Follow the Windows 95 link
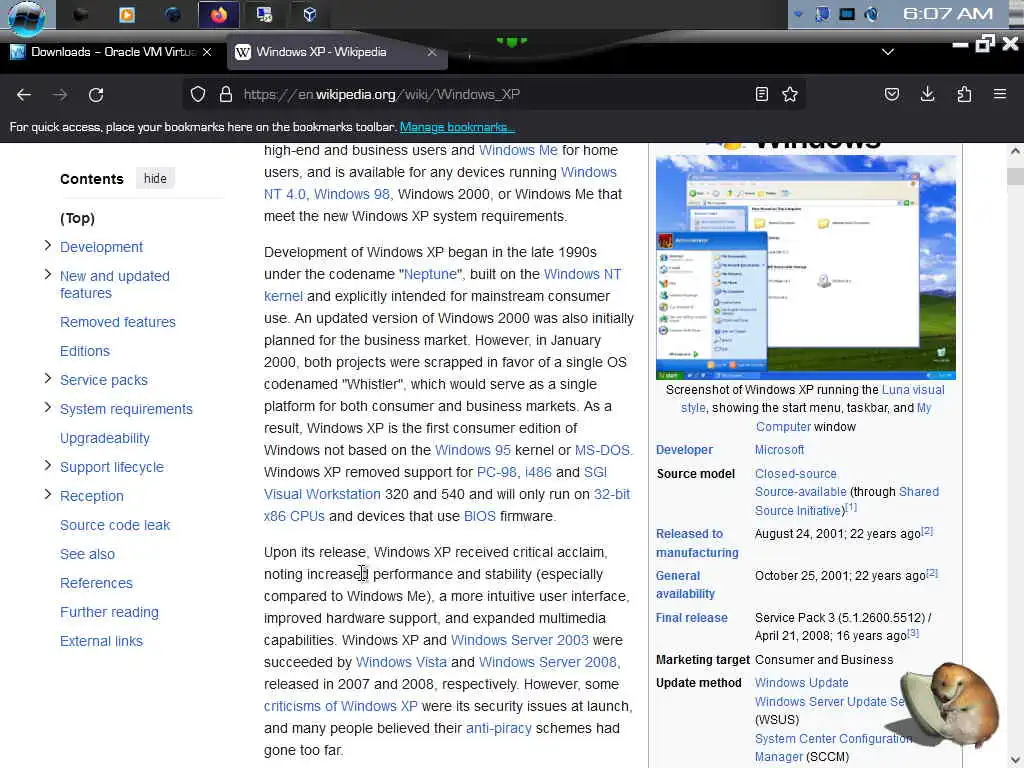This screenshot has height=768, width=1024. pos(473,450)
